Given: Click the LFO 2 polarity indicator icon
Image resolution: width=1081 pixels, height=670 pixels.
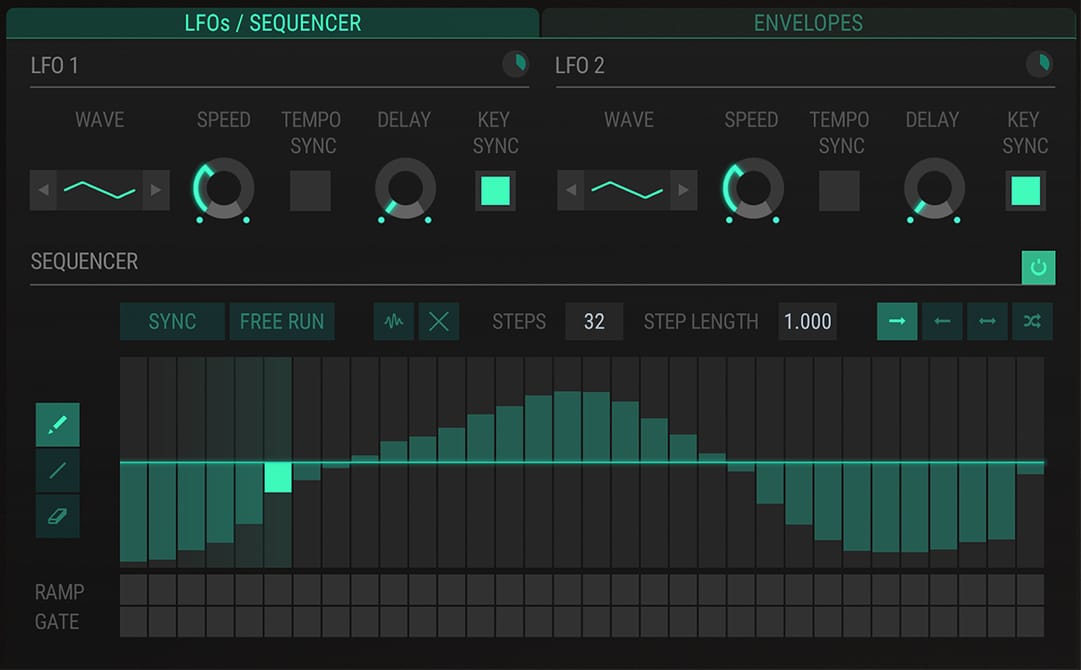Looking at the screenshot, I should coord(1039,64).
